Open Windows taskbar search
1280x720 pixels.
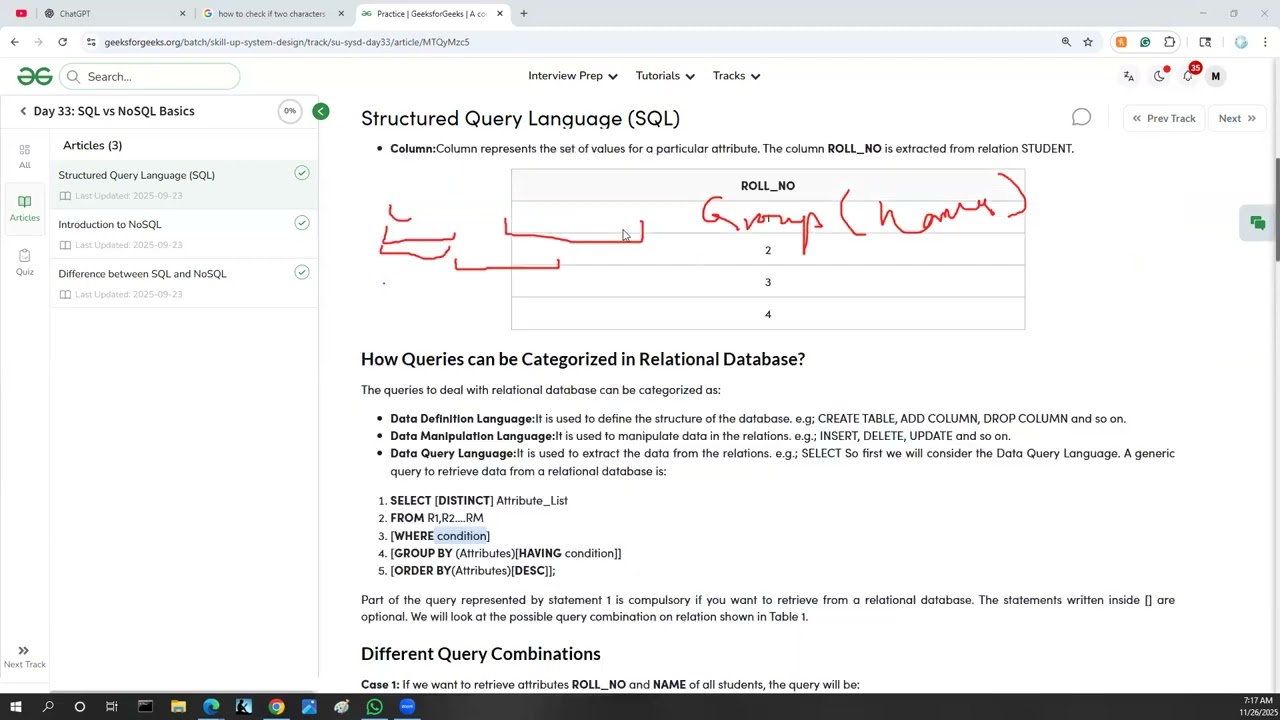point(47,707)
